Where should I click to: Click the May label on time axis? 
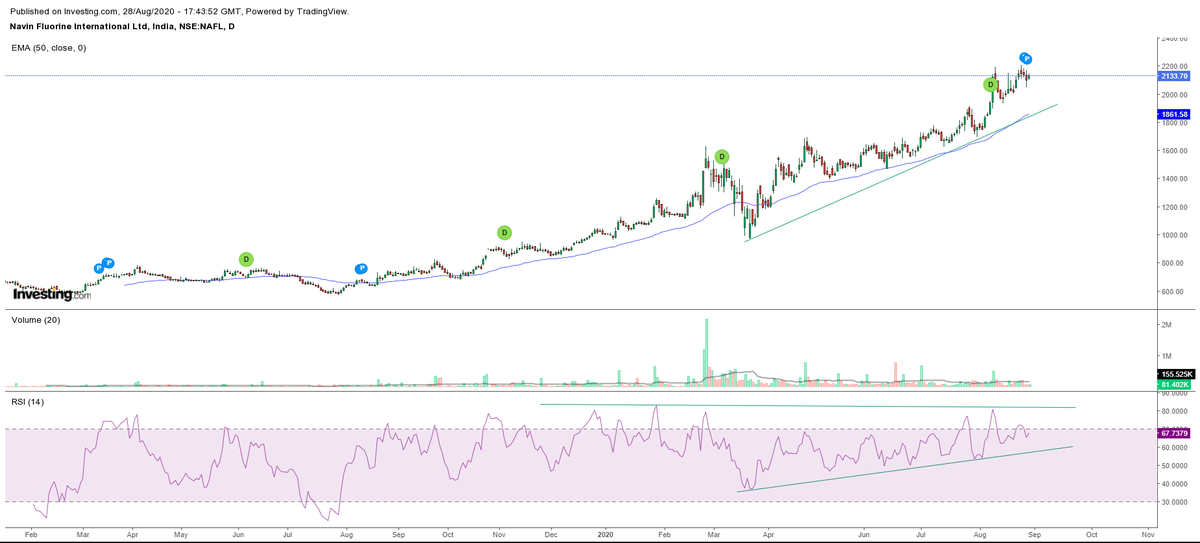coord(181,535)
